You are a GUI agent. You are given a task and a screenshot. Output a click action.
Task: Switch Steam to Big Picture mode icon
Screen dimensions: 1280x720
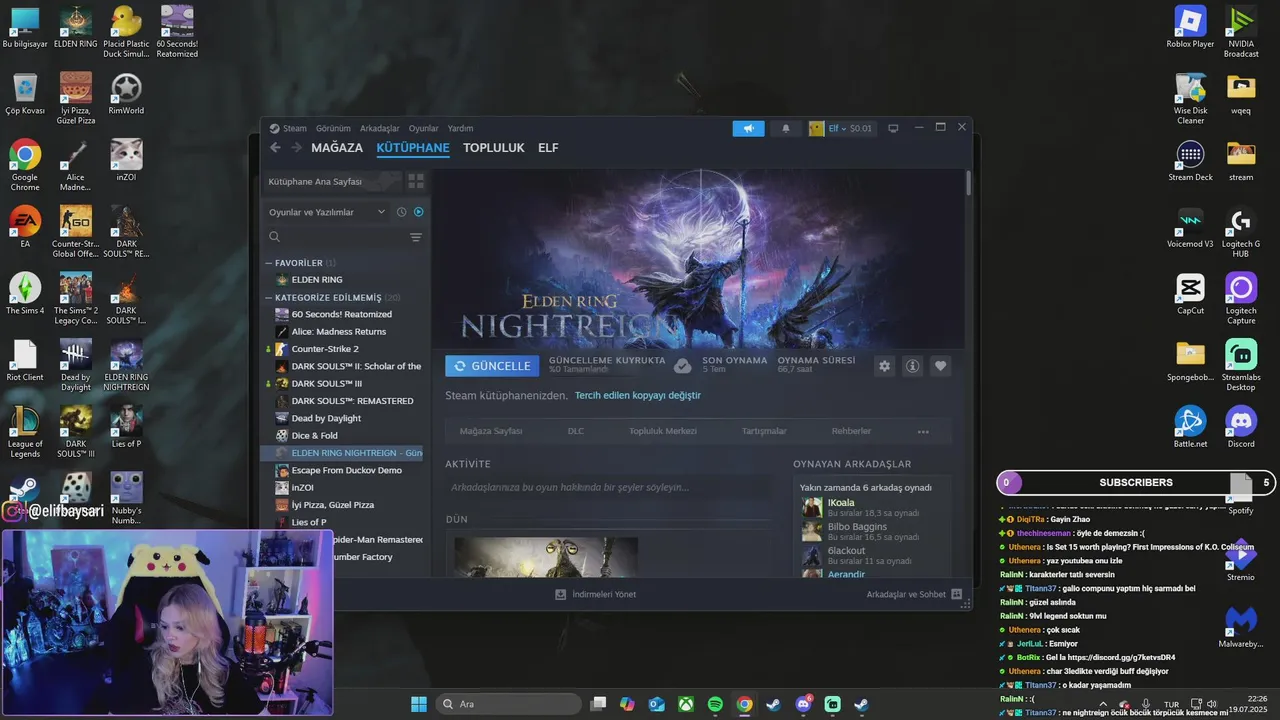click(893, 128)
